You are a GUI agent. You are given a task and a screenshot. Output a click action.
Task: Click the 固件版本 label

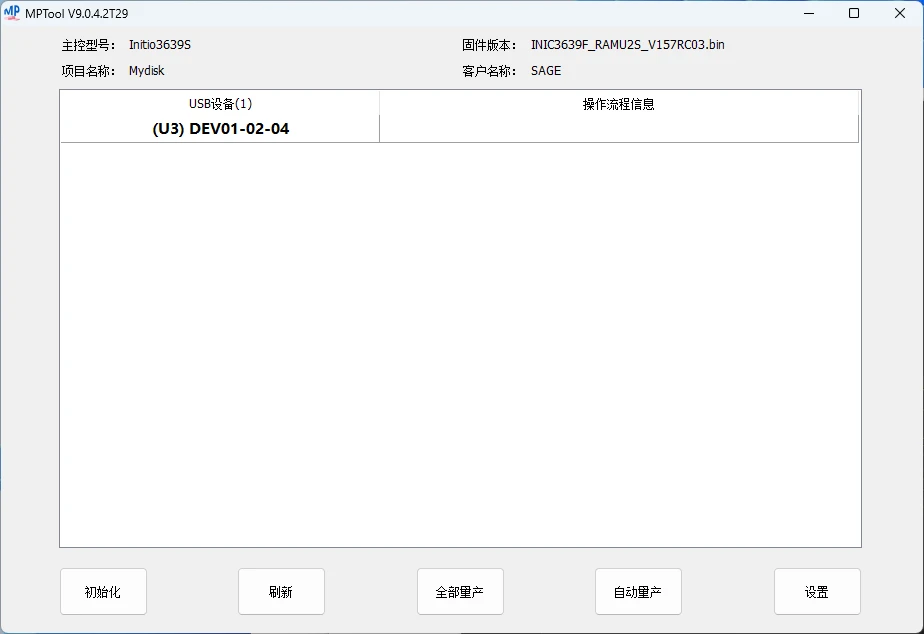(x=489, y=45)
